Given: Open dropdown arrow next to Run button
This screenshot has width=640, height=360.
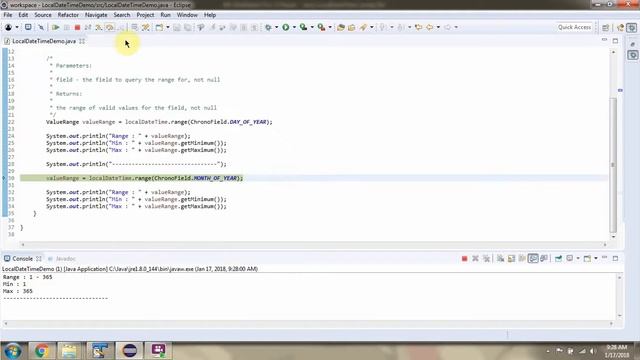Looking at the screenshot, I should pyautogui.click(x=294, y=27).
